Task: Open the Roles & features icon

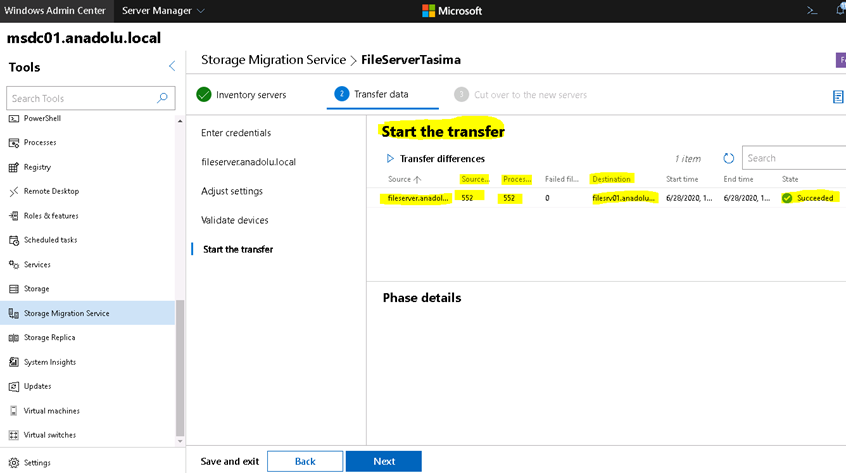Action: pos(13,216)
